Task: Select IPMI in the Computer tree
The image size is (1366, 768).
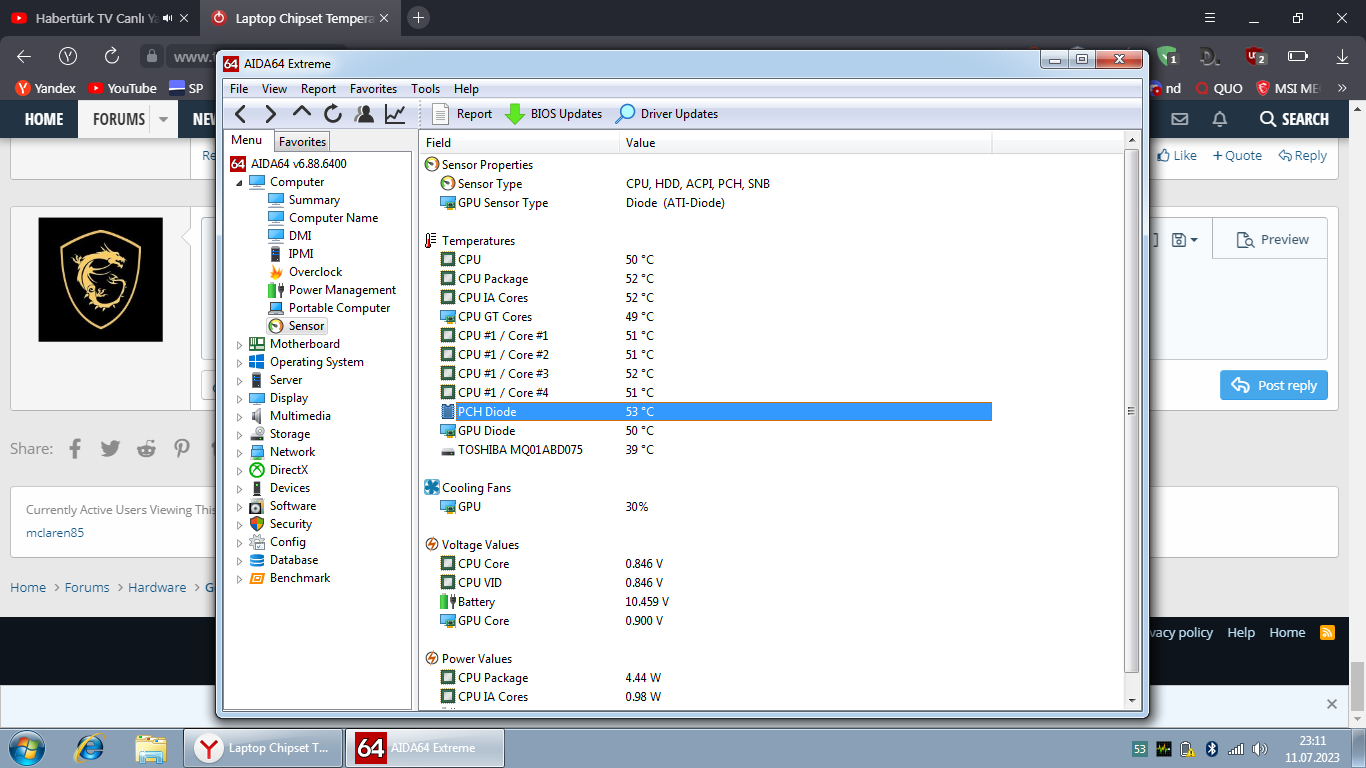Action: coord(301,254)
